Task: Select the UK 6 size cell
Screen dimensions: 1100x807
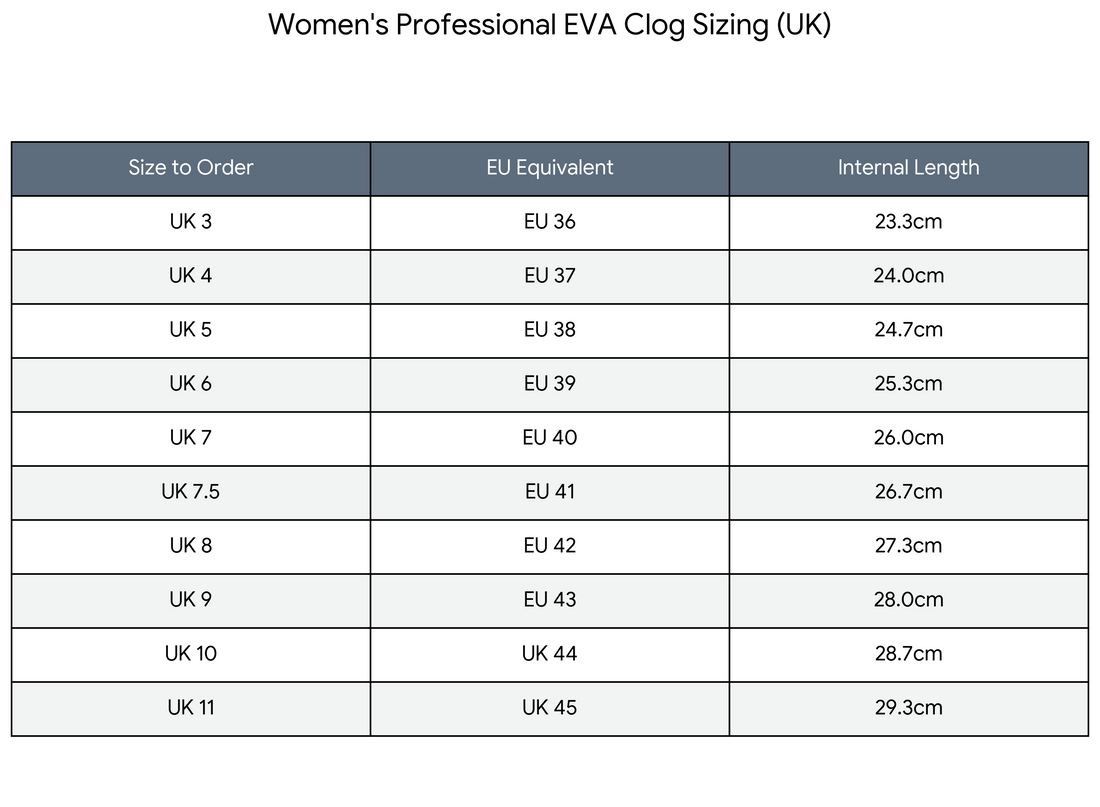Action: coord(191,385)
